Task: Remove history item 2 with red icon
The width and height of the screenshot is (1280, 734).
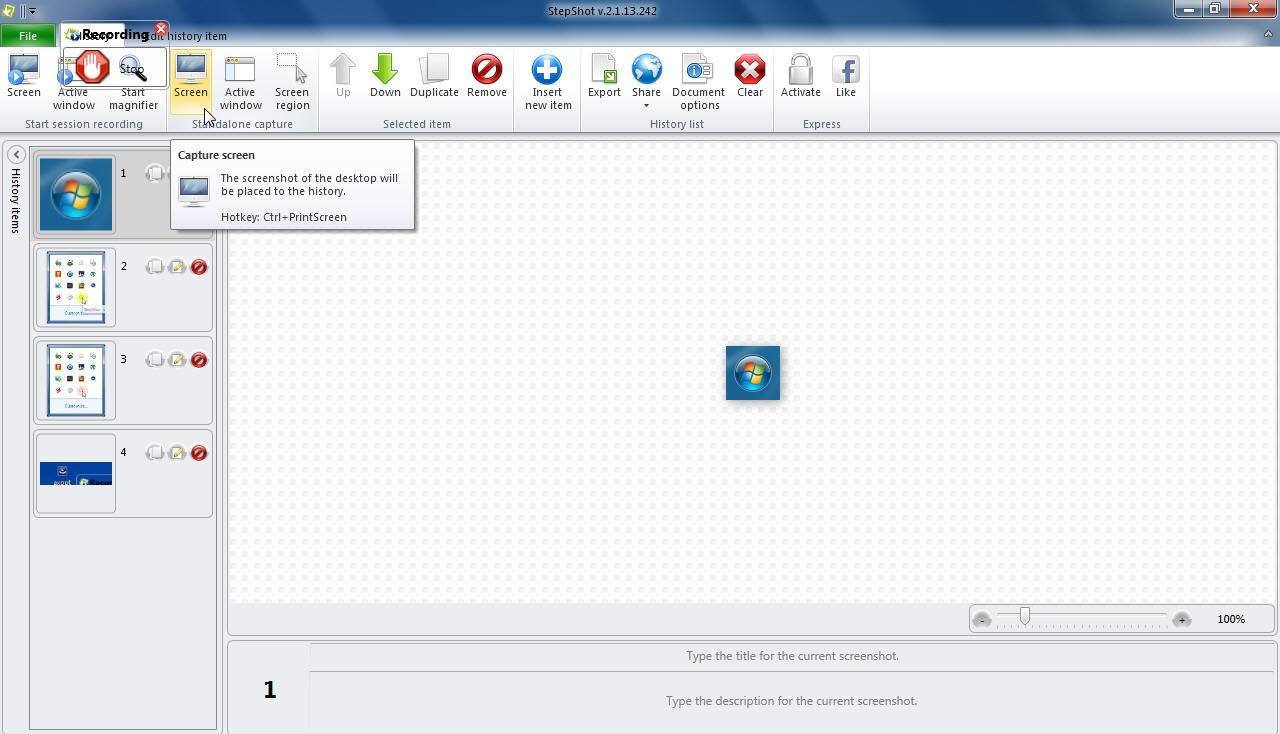Action: (x=199, y=267)
